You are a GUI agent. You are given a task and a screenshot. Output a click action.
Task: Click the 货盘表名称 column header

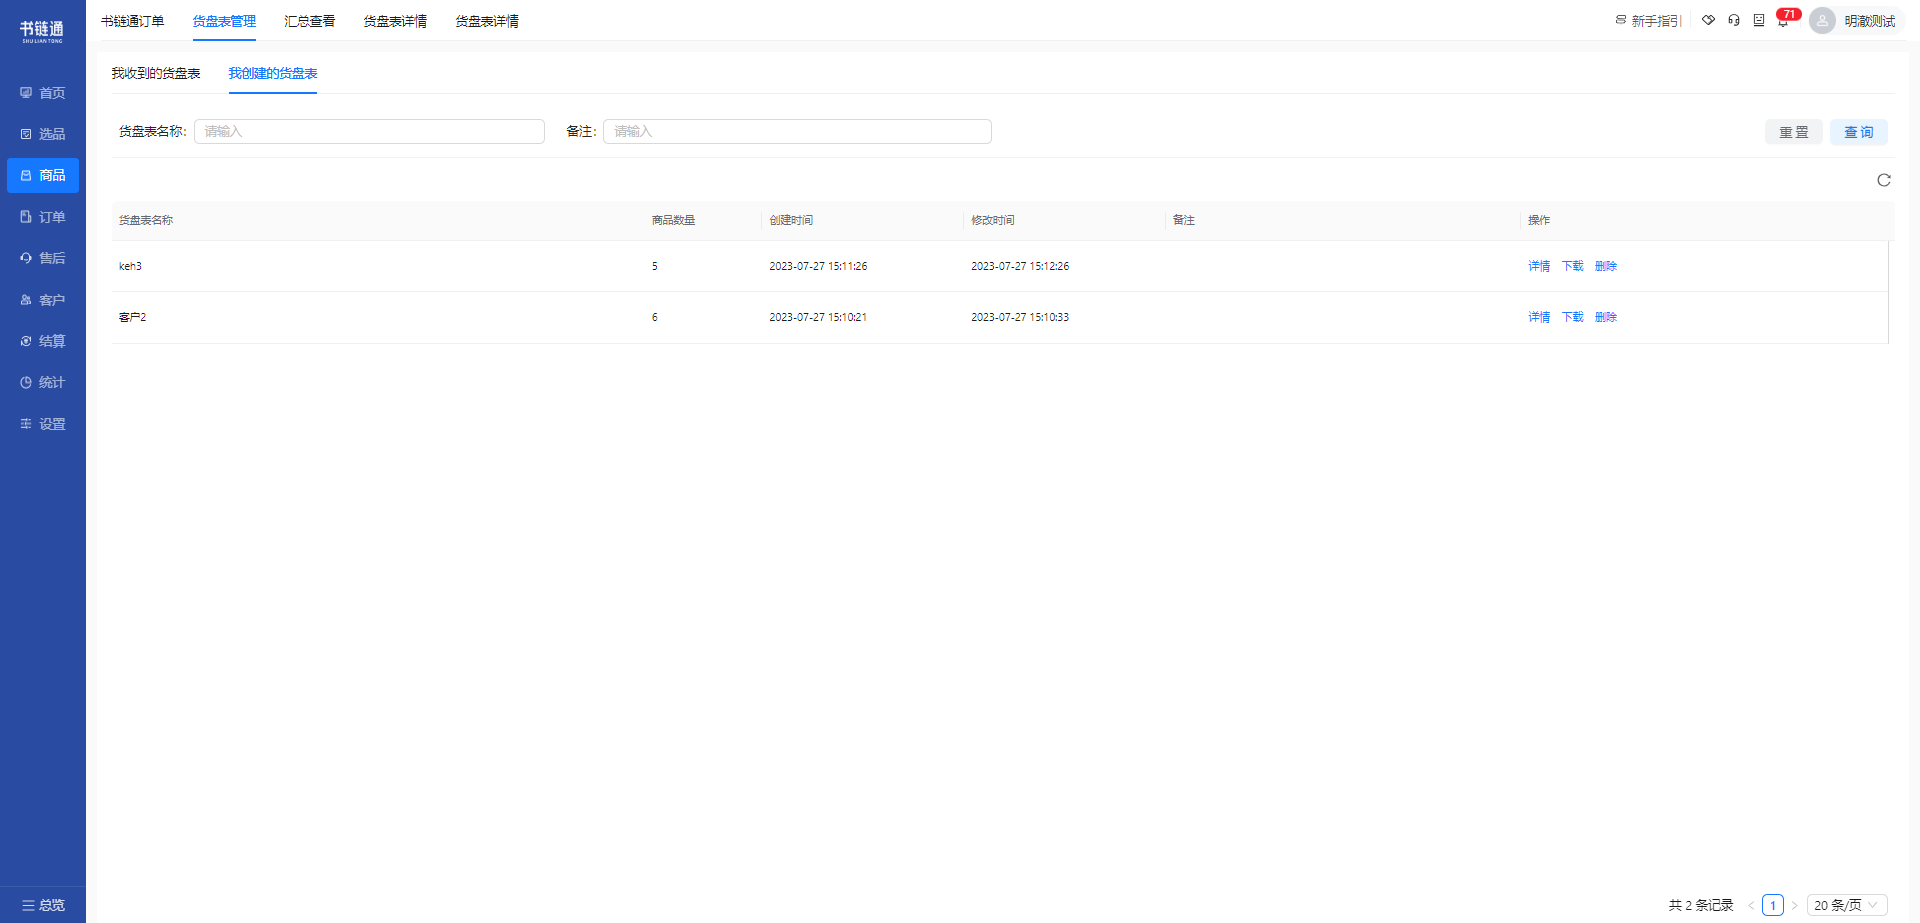point(146,220)
